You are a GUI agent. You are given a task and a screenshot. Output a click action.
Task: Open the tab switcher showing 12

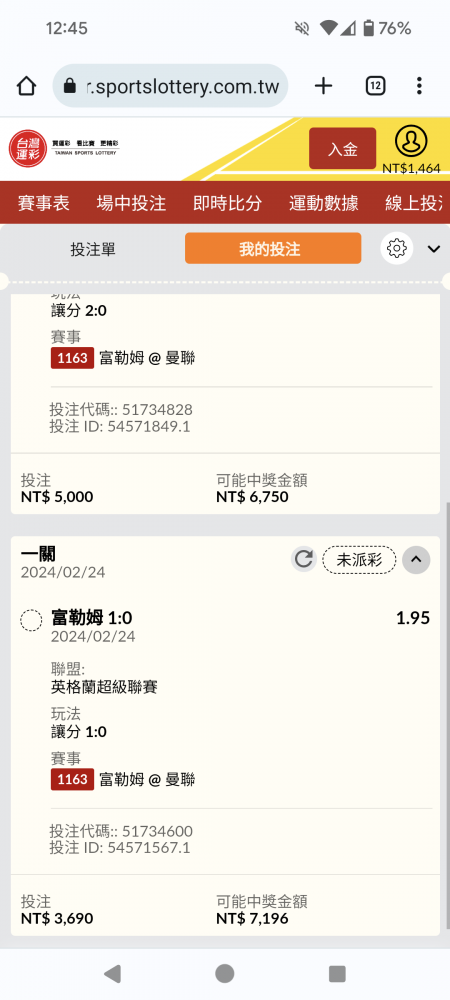coord(375,85)
